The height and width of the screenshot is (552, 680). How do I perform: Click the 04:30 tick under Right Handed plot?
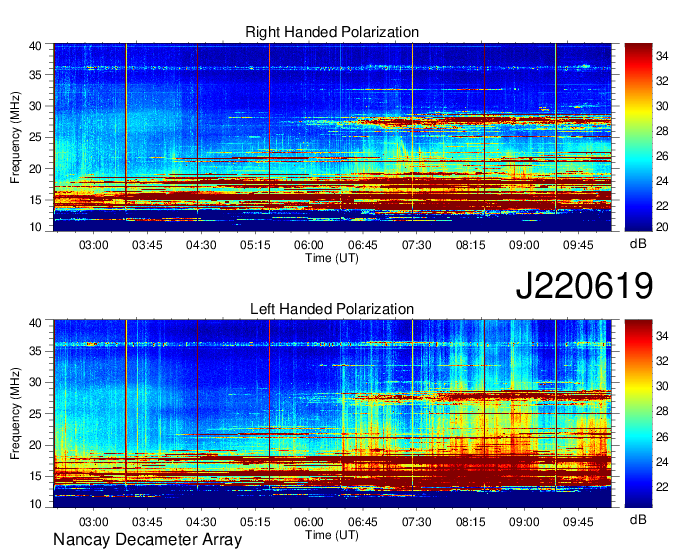point(201,245)
